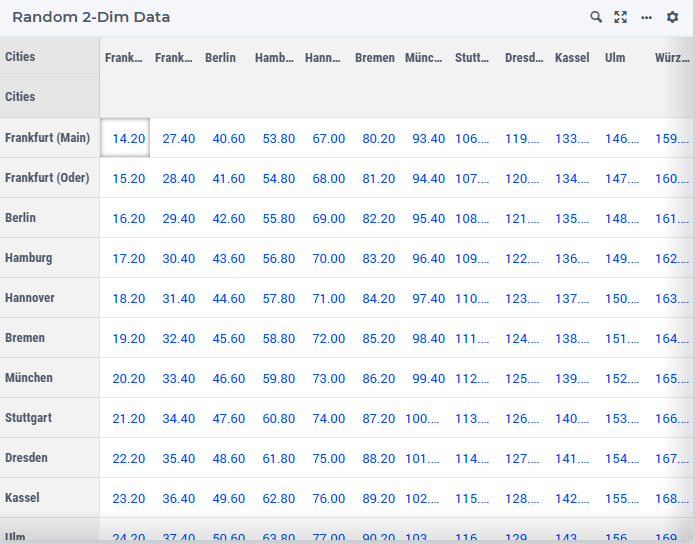Select the Hamburg row header
Screen dimensions: 695x544
click(50, 258)
